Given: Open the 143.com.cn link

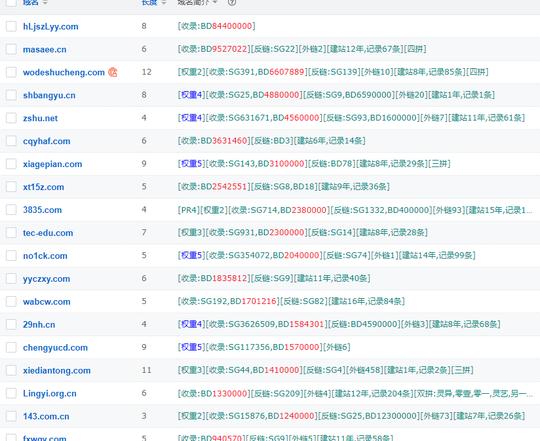Looking at the screenshot, I should coord(46,416).
